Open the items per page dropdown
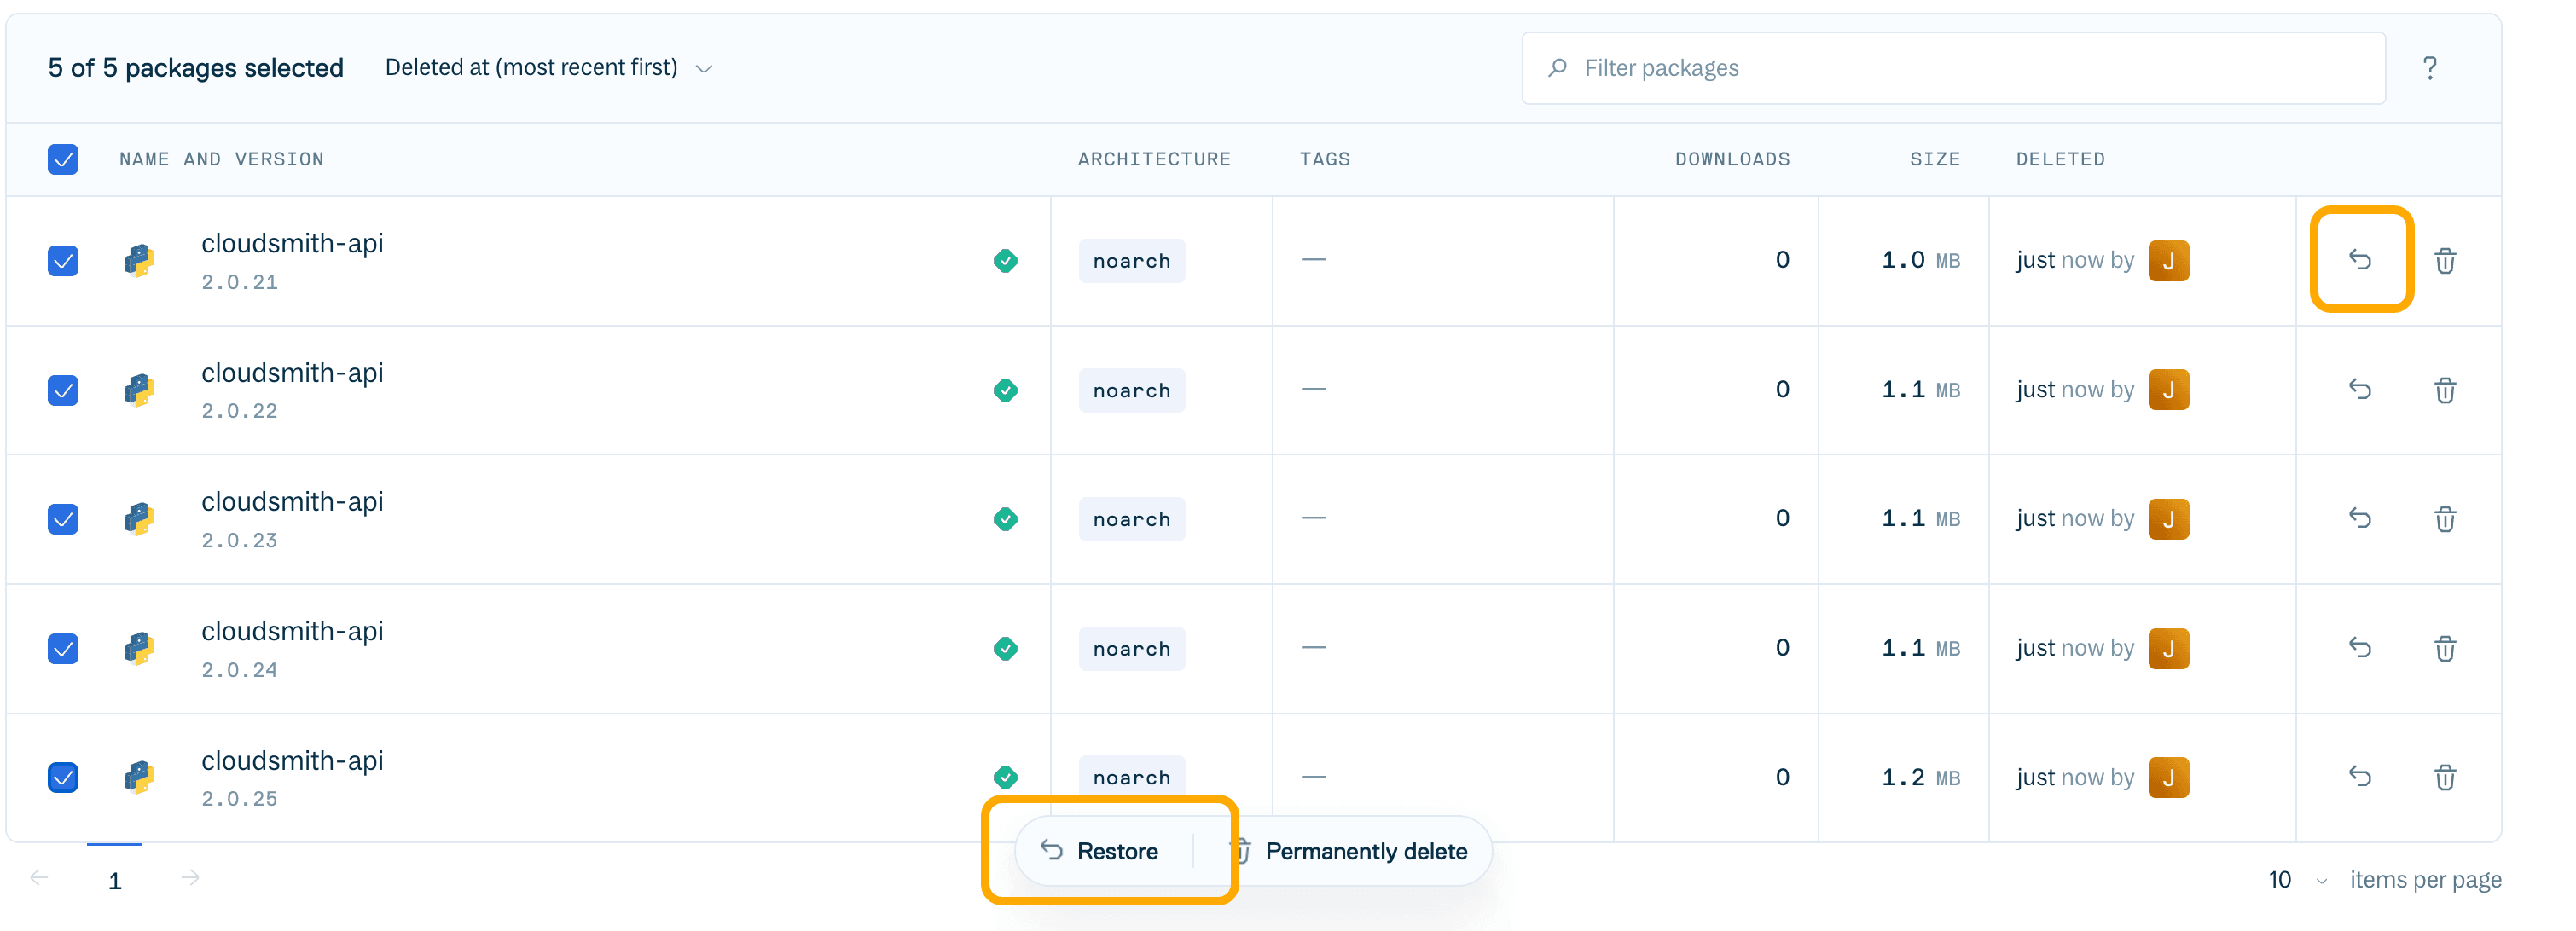The image size is (2576, 931). click(x=2295, y=880)
